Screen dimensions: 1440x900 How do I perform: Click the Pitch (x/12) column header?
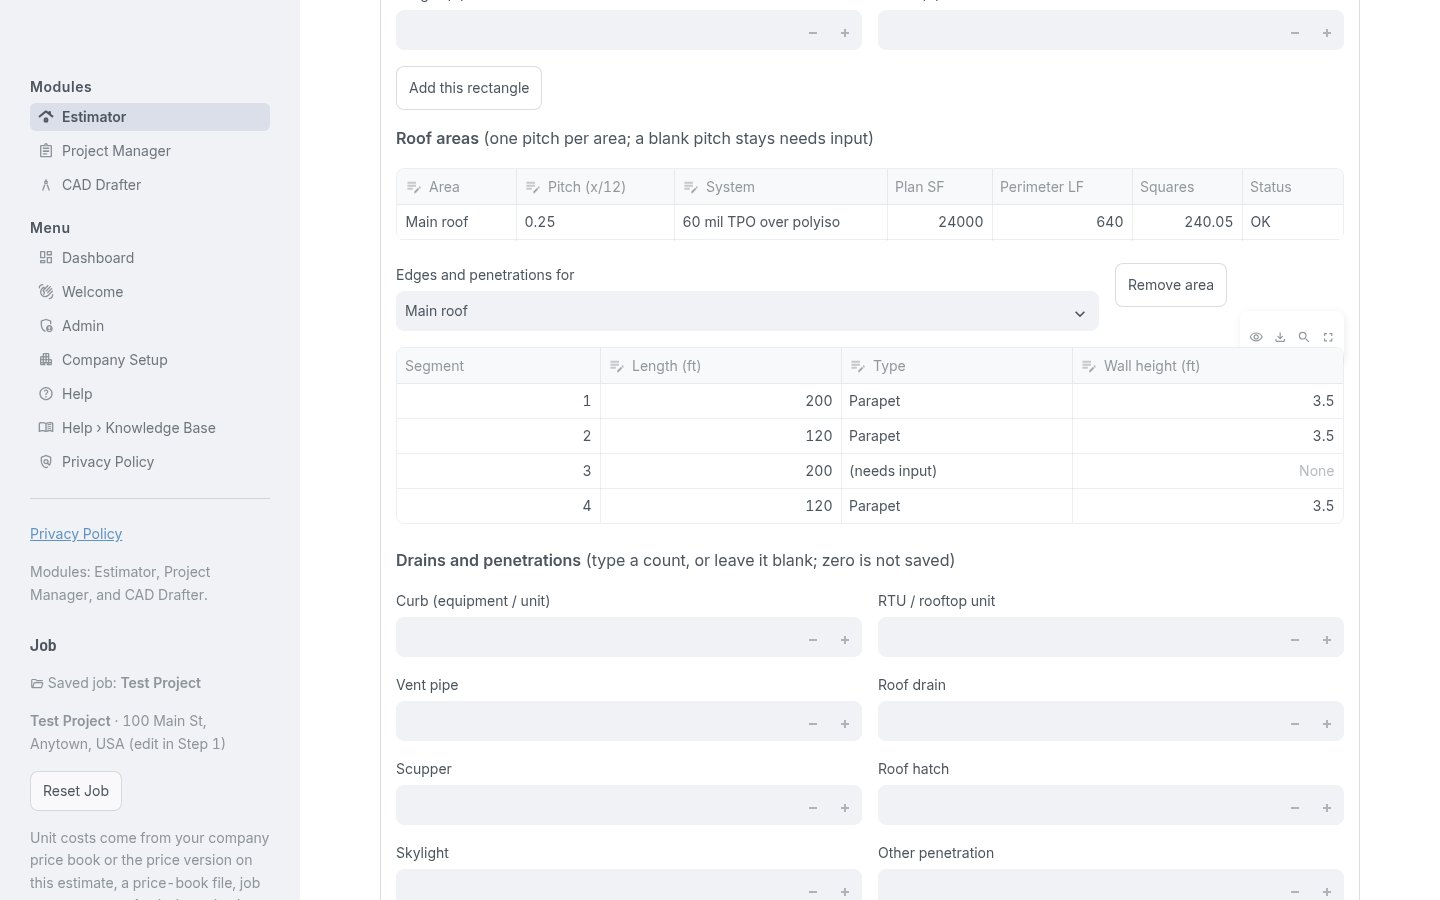[x=595, y=187]
